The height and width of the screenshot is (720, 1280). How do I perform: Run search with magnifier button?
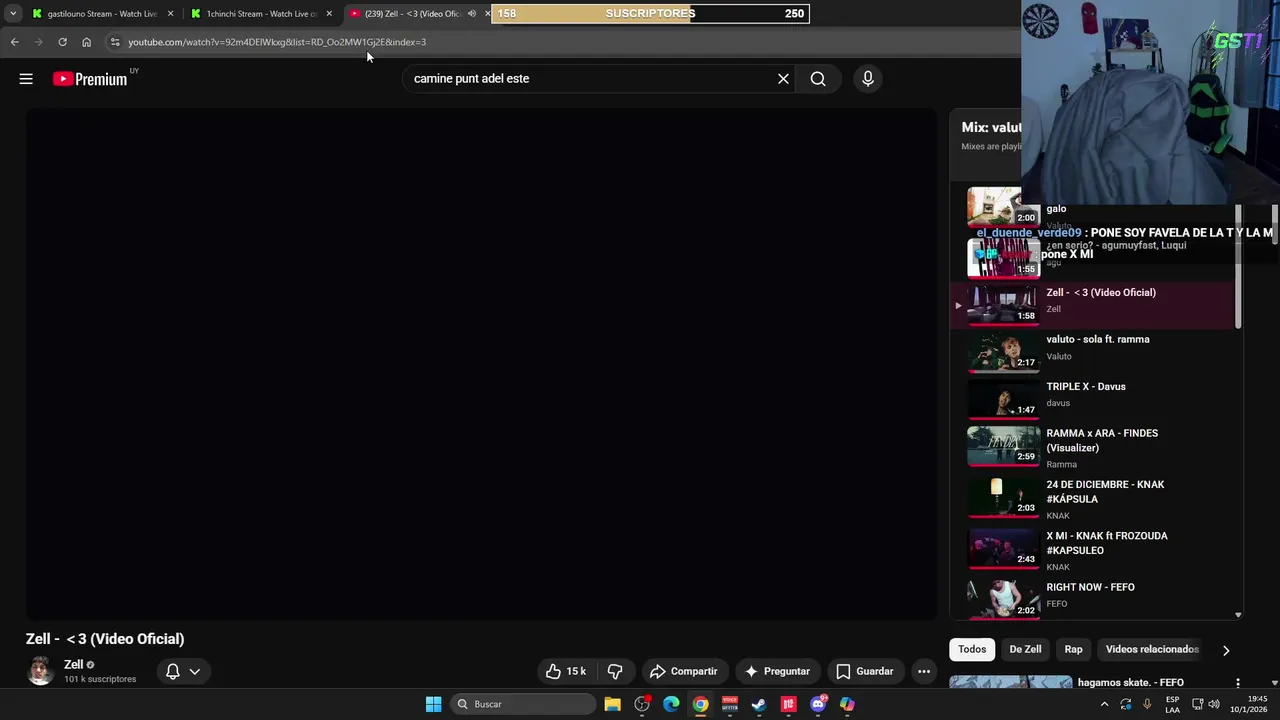[818, 79]
